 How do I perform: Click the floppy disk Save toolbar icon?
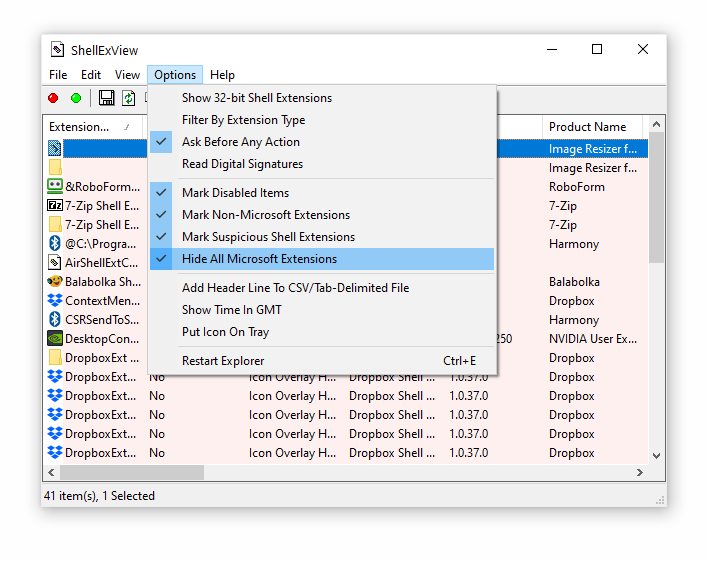(x=107, y=98)
